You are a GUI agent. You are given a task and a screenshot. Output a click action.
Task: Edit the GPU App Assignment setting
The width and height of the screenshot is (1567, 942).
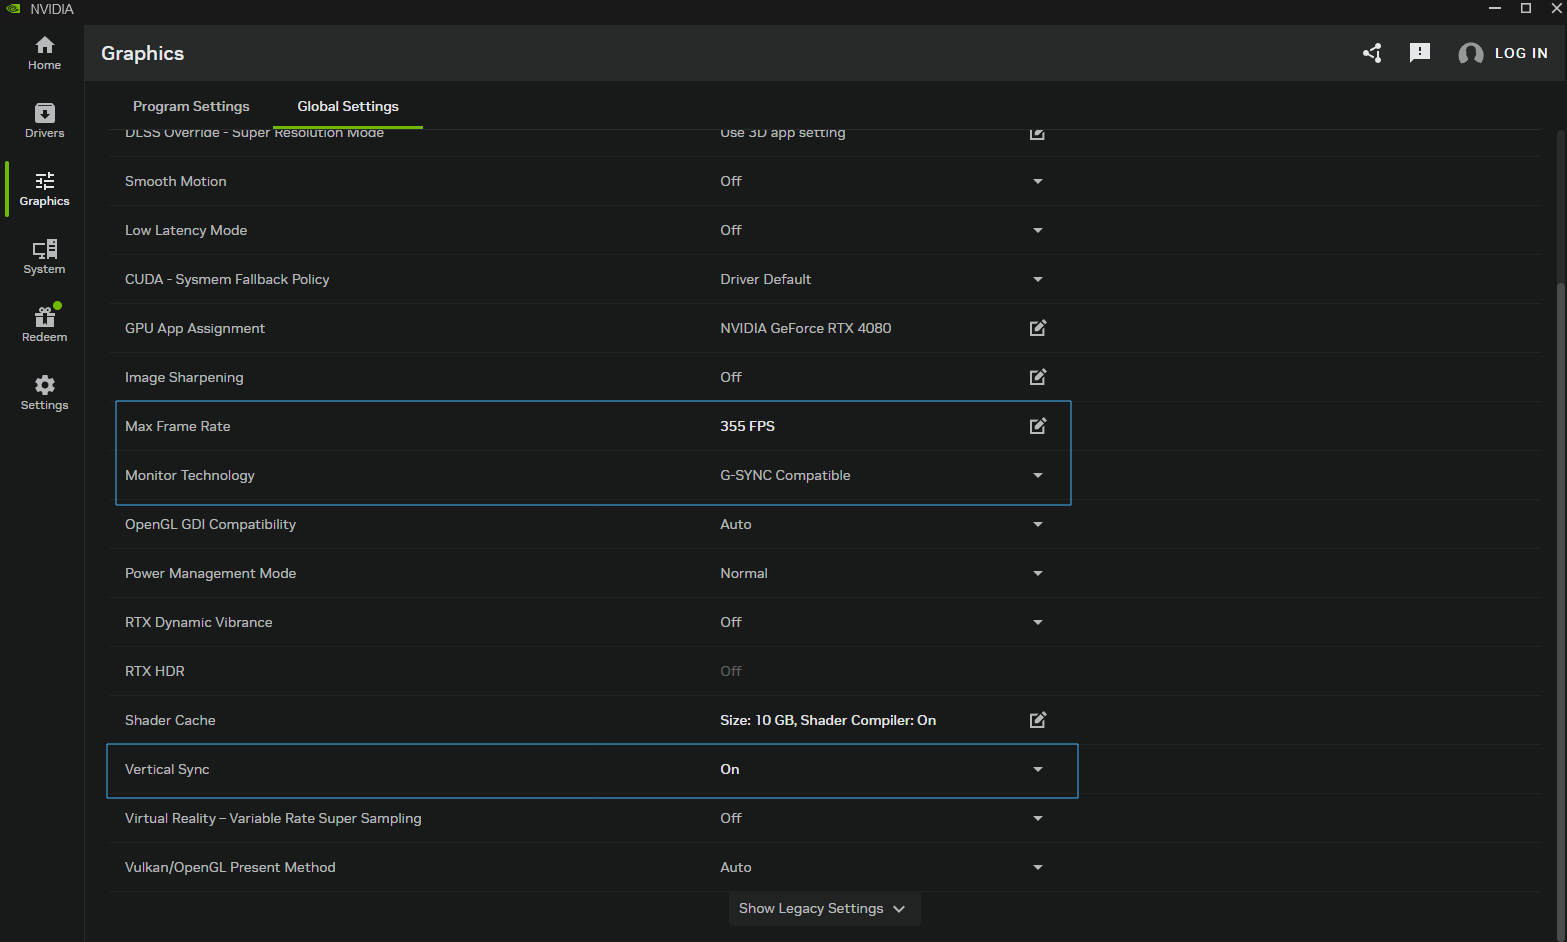tap(1038, 328)
